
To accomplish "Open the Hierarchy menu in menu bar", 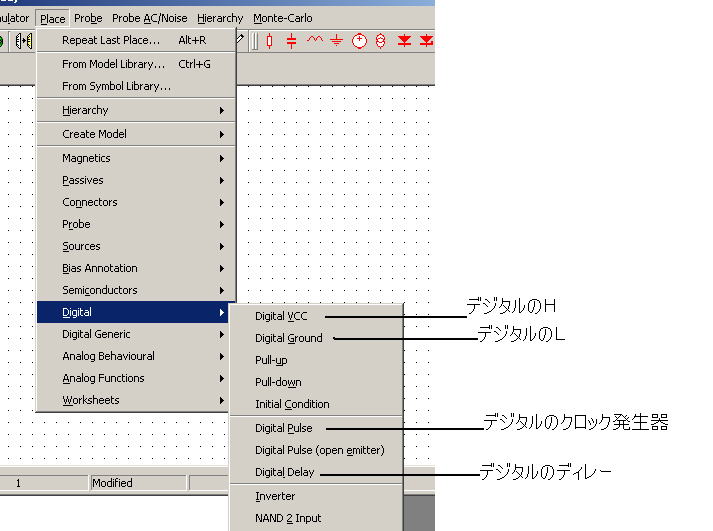I will [x=220, y=18].
